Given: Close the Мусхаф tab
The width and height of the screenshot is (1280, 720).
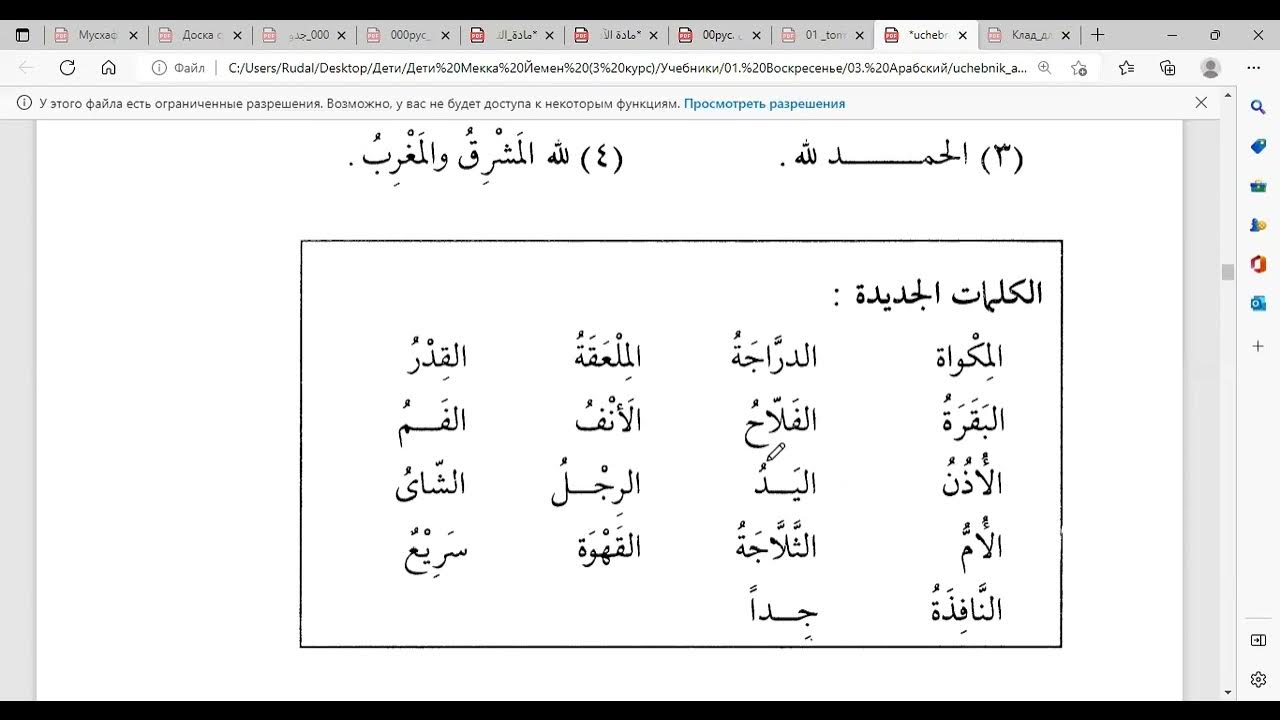Looking at the screenshot, I should (133, 35).
